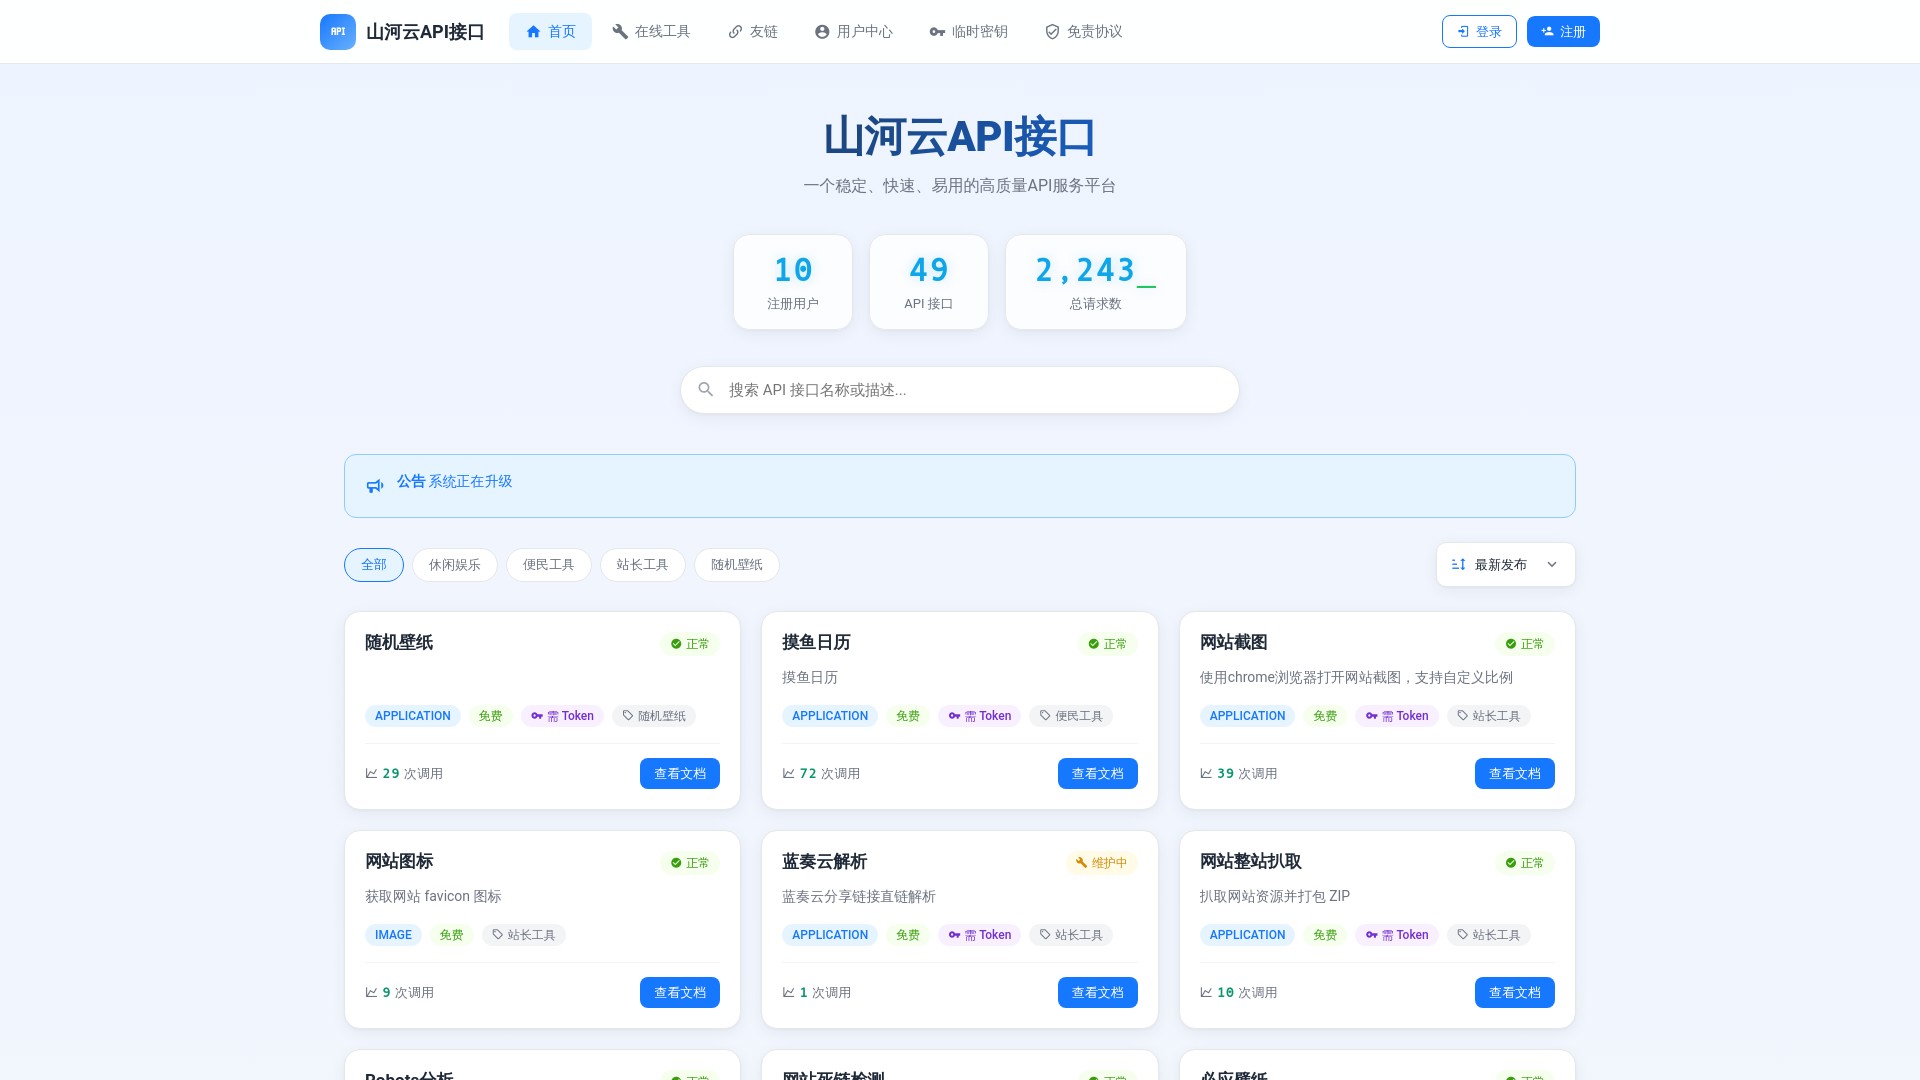Focus the API search input field
1920x1080 pixels.
point(960,390)
